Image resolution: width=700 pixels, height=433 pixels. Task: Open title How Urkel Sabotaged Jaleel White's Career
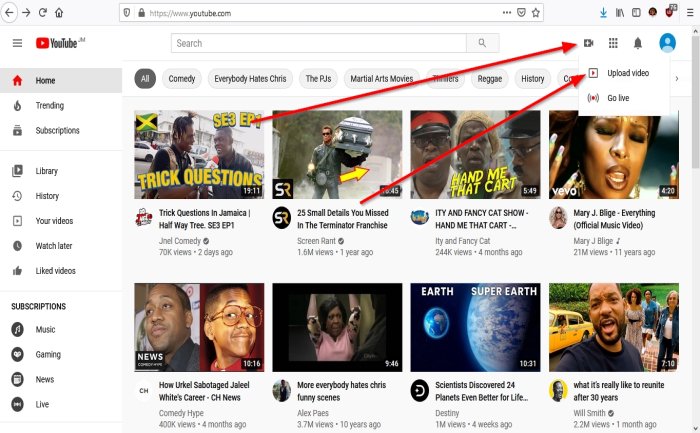click(204, 391)
